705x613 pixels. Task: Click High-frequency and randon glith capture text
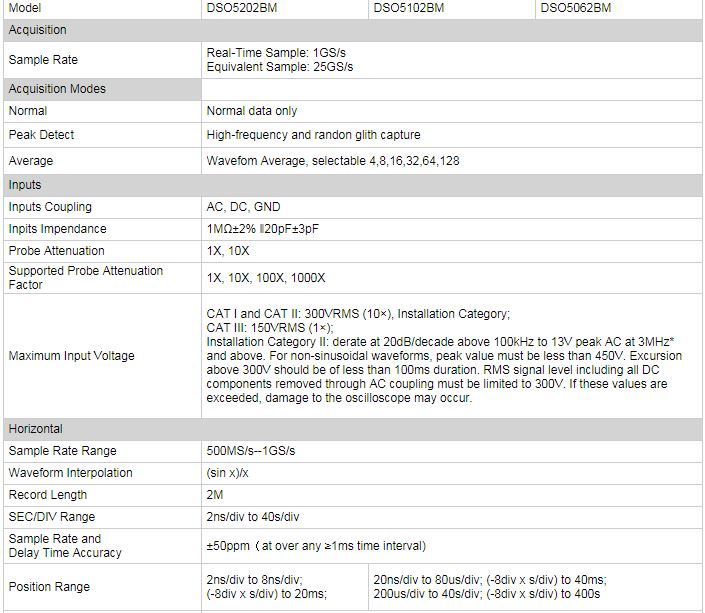pos(313,134)
